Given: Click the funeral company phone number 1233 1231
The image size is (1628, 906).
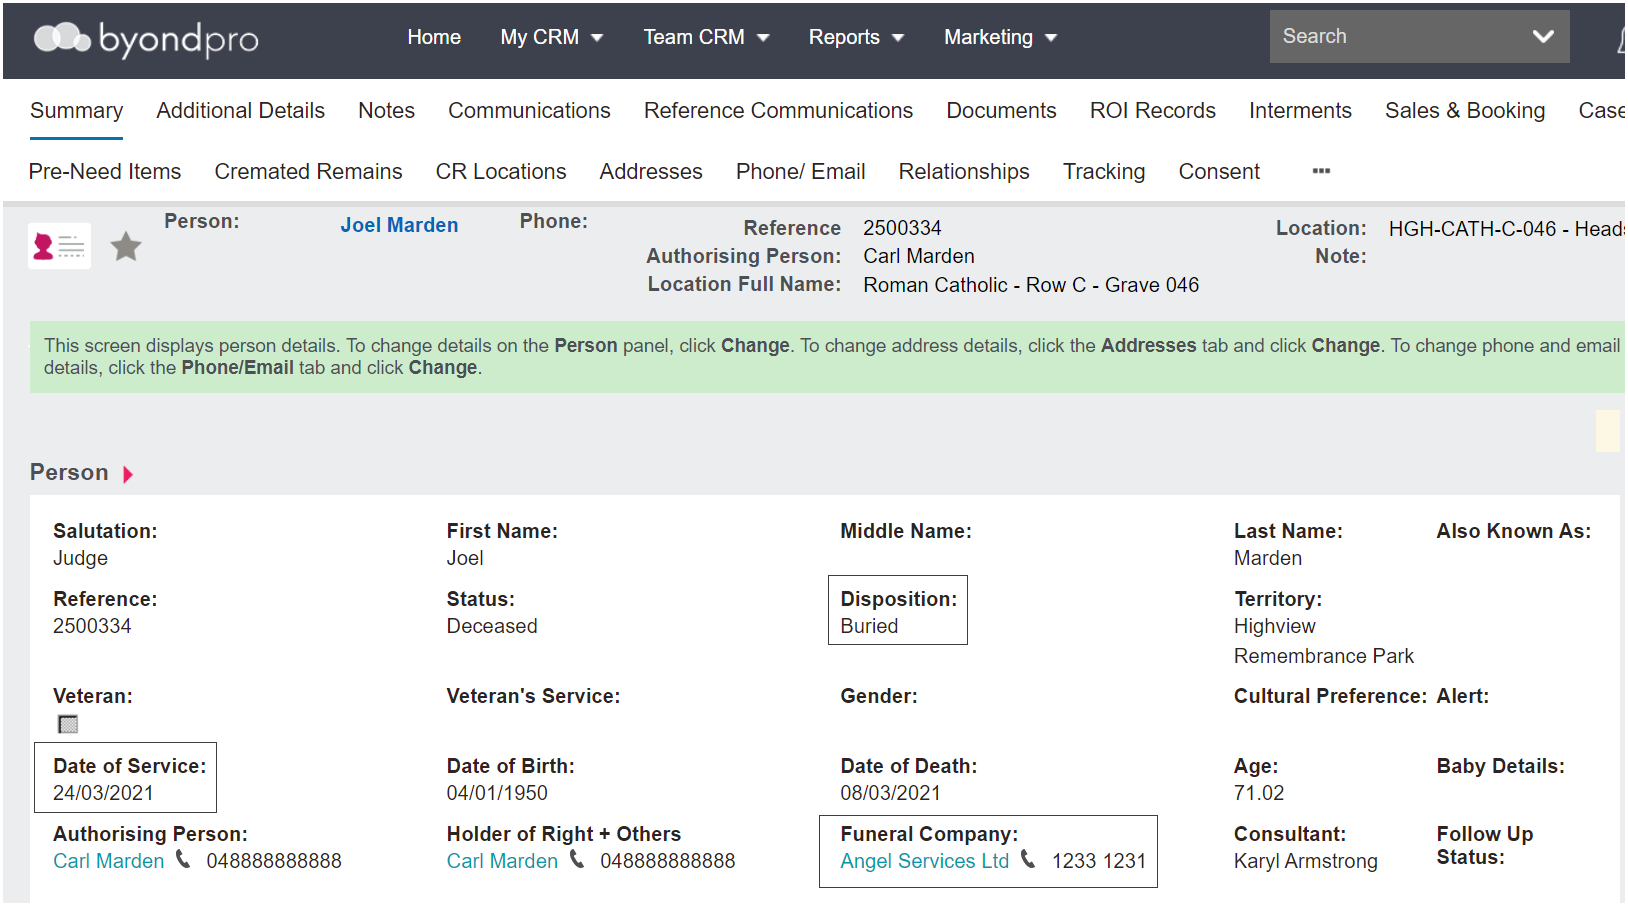Looking at the screenshot, I should pos(1099,861).
